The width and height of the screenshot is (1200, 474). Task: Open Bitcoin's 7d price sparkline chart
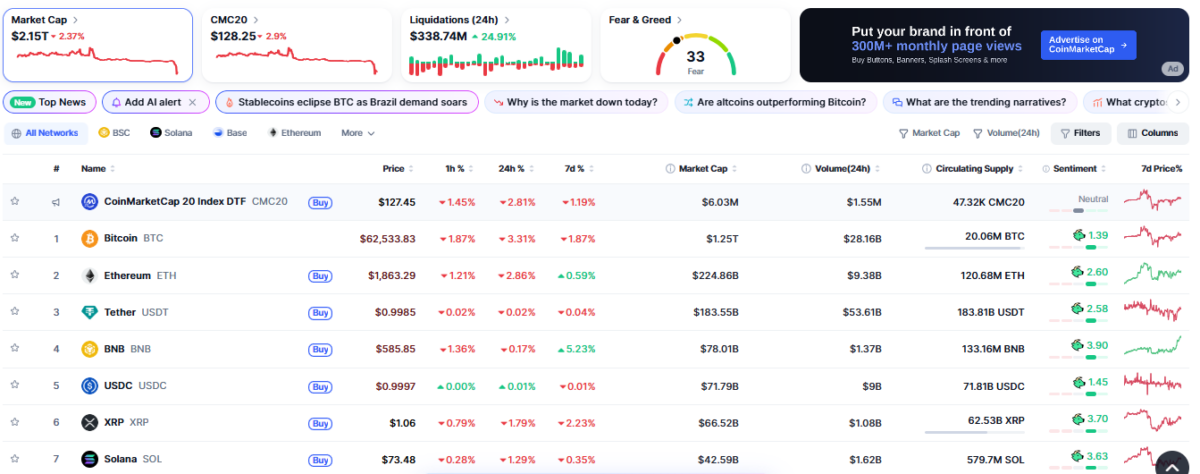[1153, 238]
